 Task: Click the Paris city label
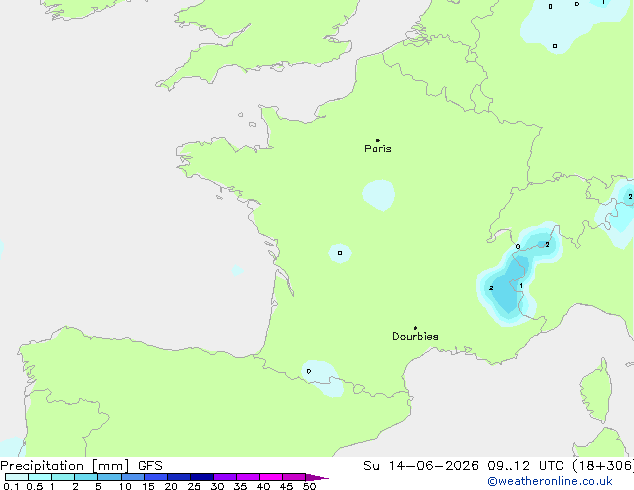(x=378, y=149)
